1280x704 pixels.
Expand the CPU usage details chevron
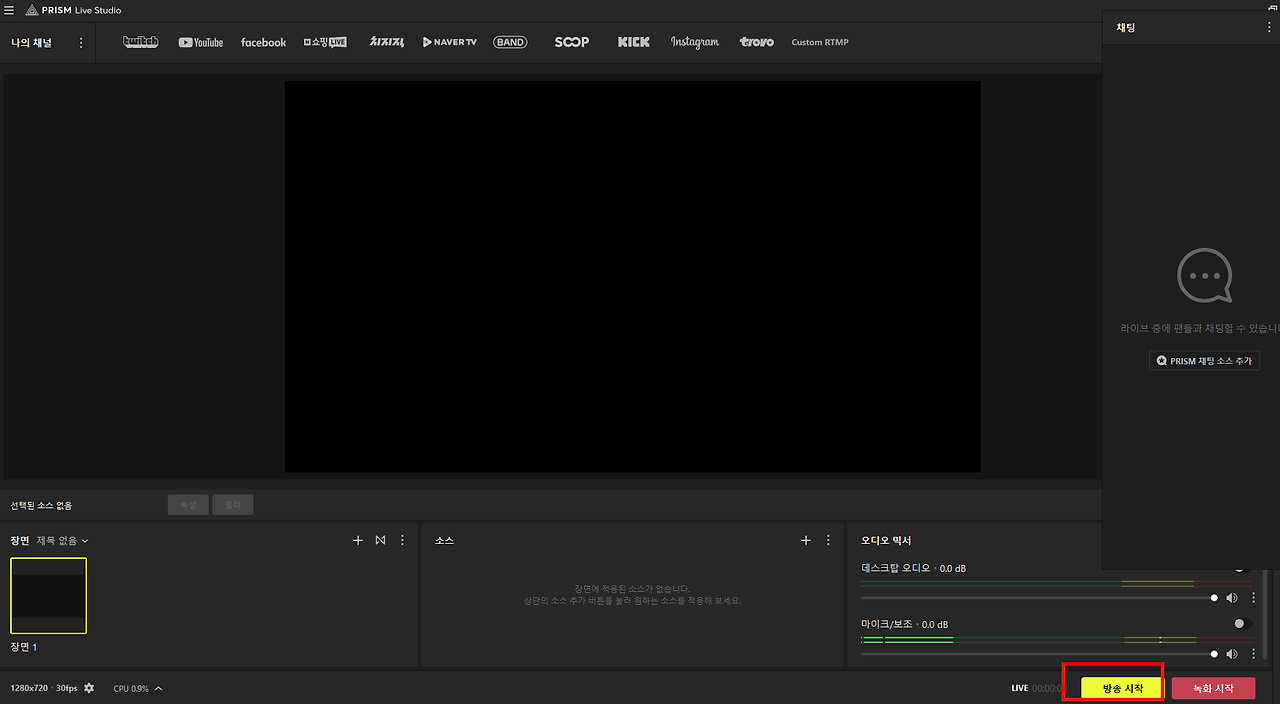158,688
